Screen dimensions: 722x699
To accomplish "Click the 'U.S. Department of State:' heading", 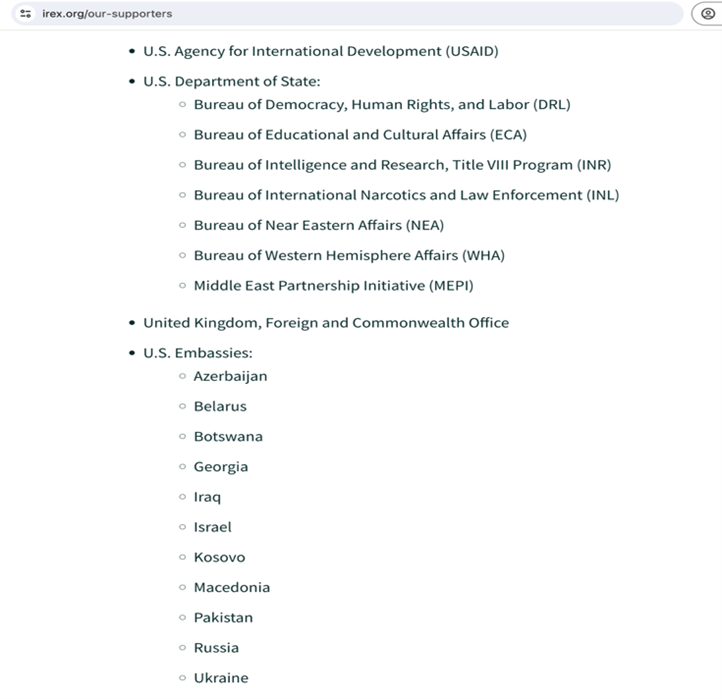I will coord(232,82).
